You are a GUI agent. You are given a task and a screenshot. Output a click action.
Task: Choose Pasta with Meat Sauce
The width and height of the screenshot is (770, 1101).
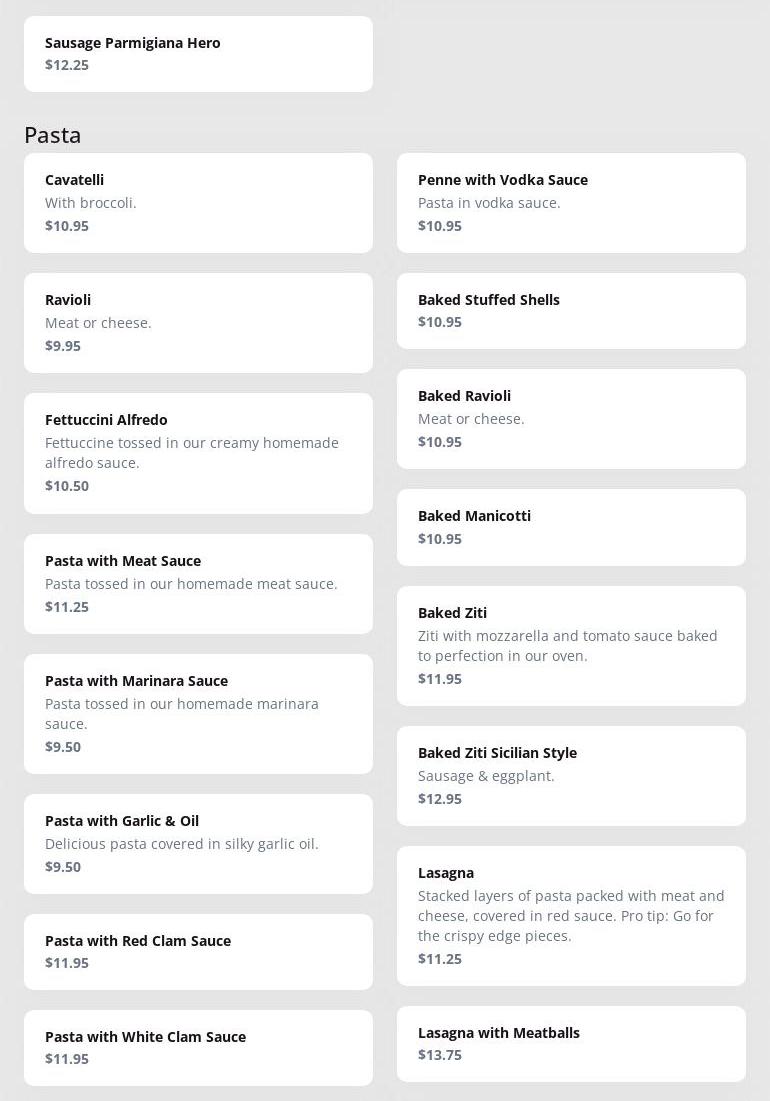pyautogui.click(x=198, y=584)
